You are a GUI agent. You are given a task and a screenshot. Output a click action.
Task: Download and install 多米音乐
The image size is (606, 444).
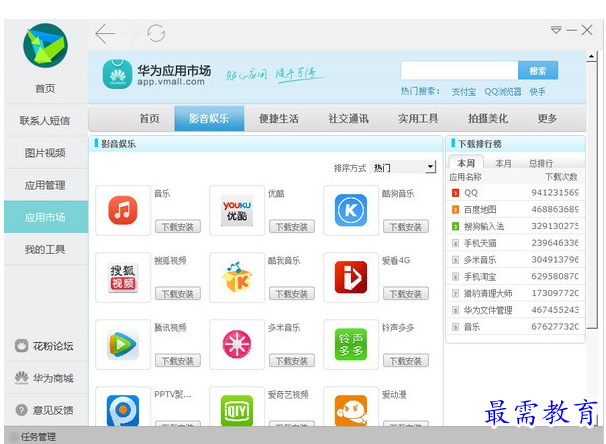[292, 361]
